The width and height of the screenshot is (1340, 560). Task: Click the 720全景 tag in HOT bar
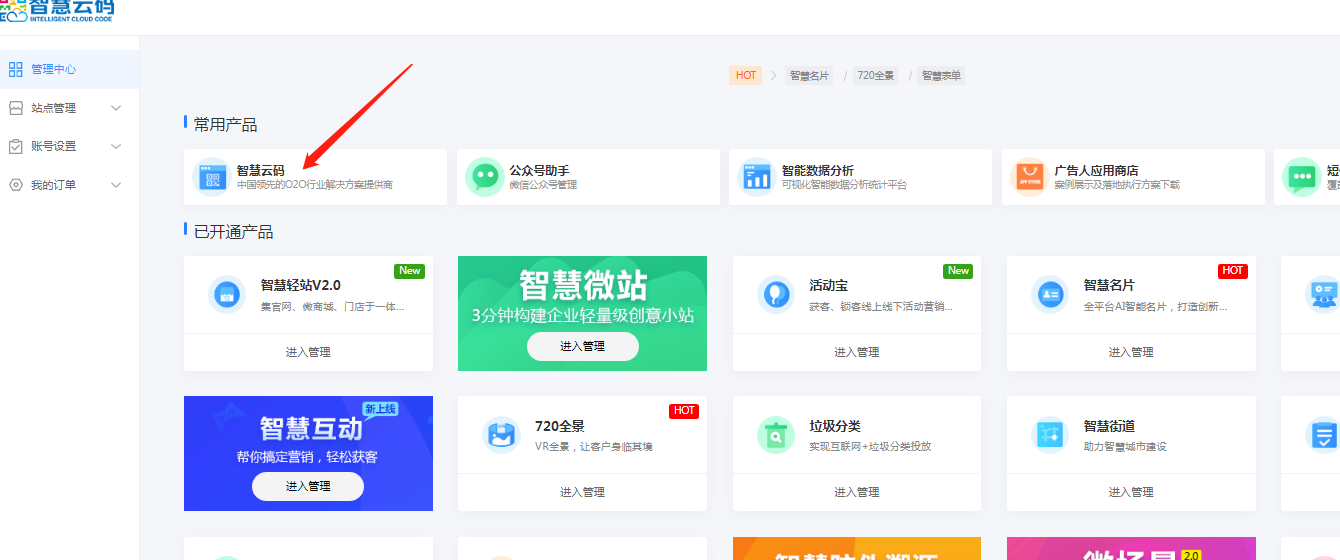point(875,75)
